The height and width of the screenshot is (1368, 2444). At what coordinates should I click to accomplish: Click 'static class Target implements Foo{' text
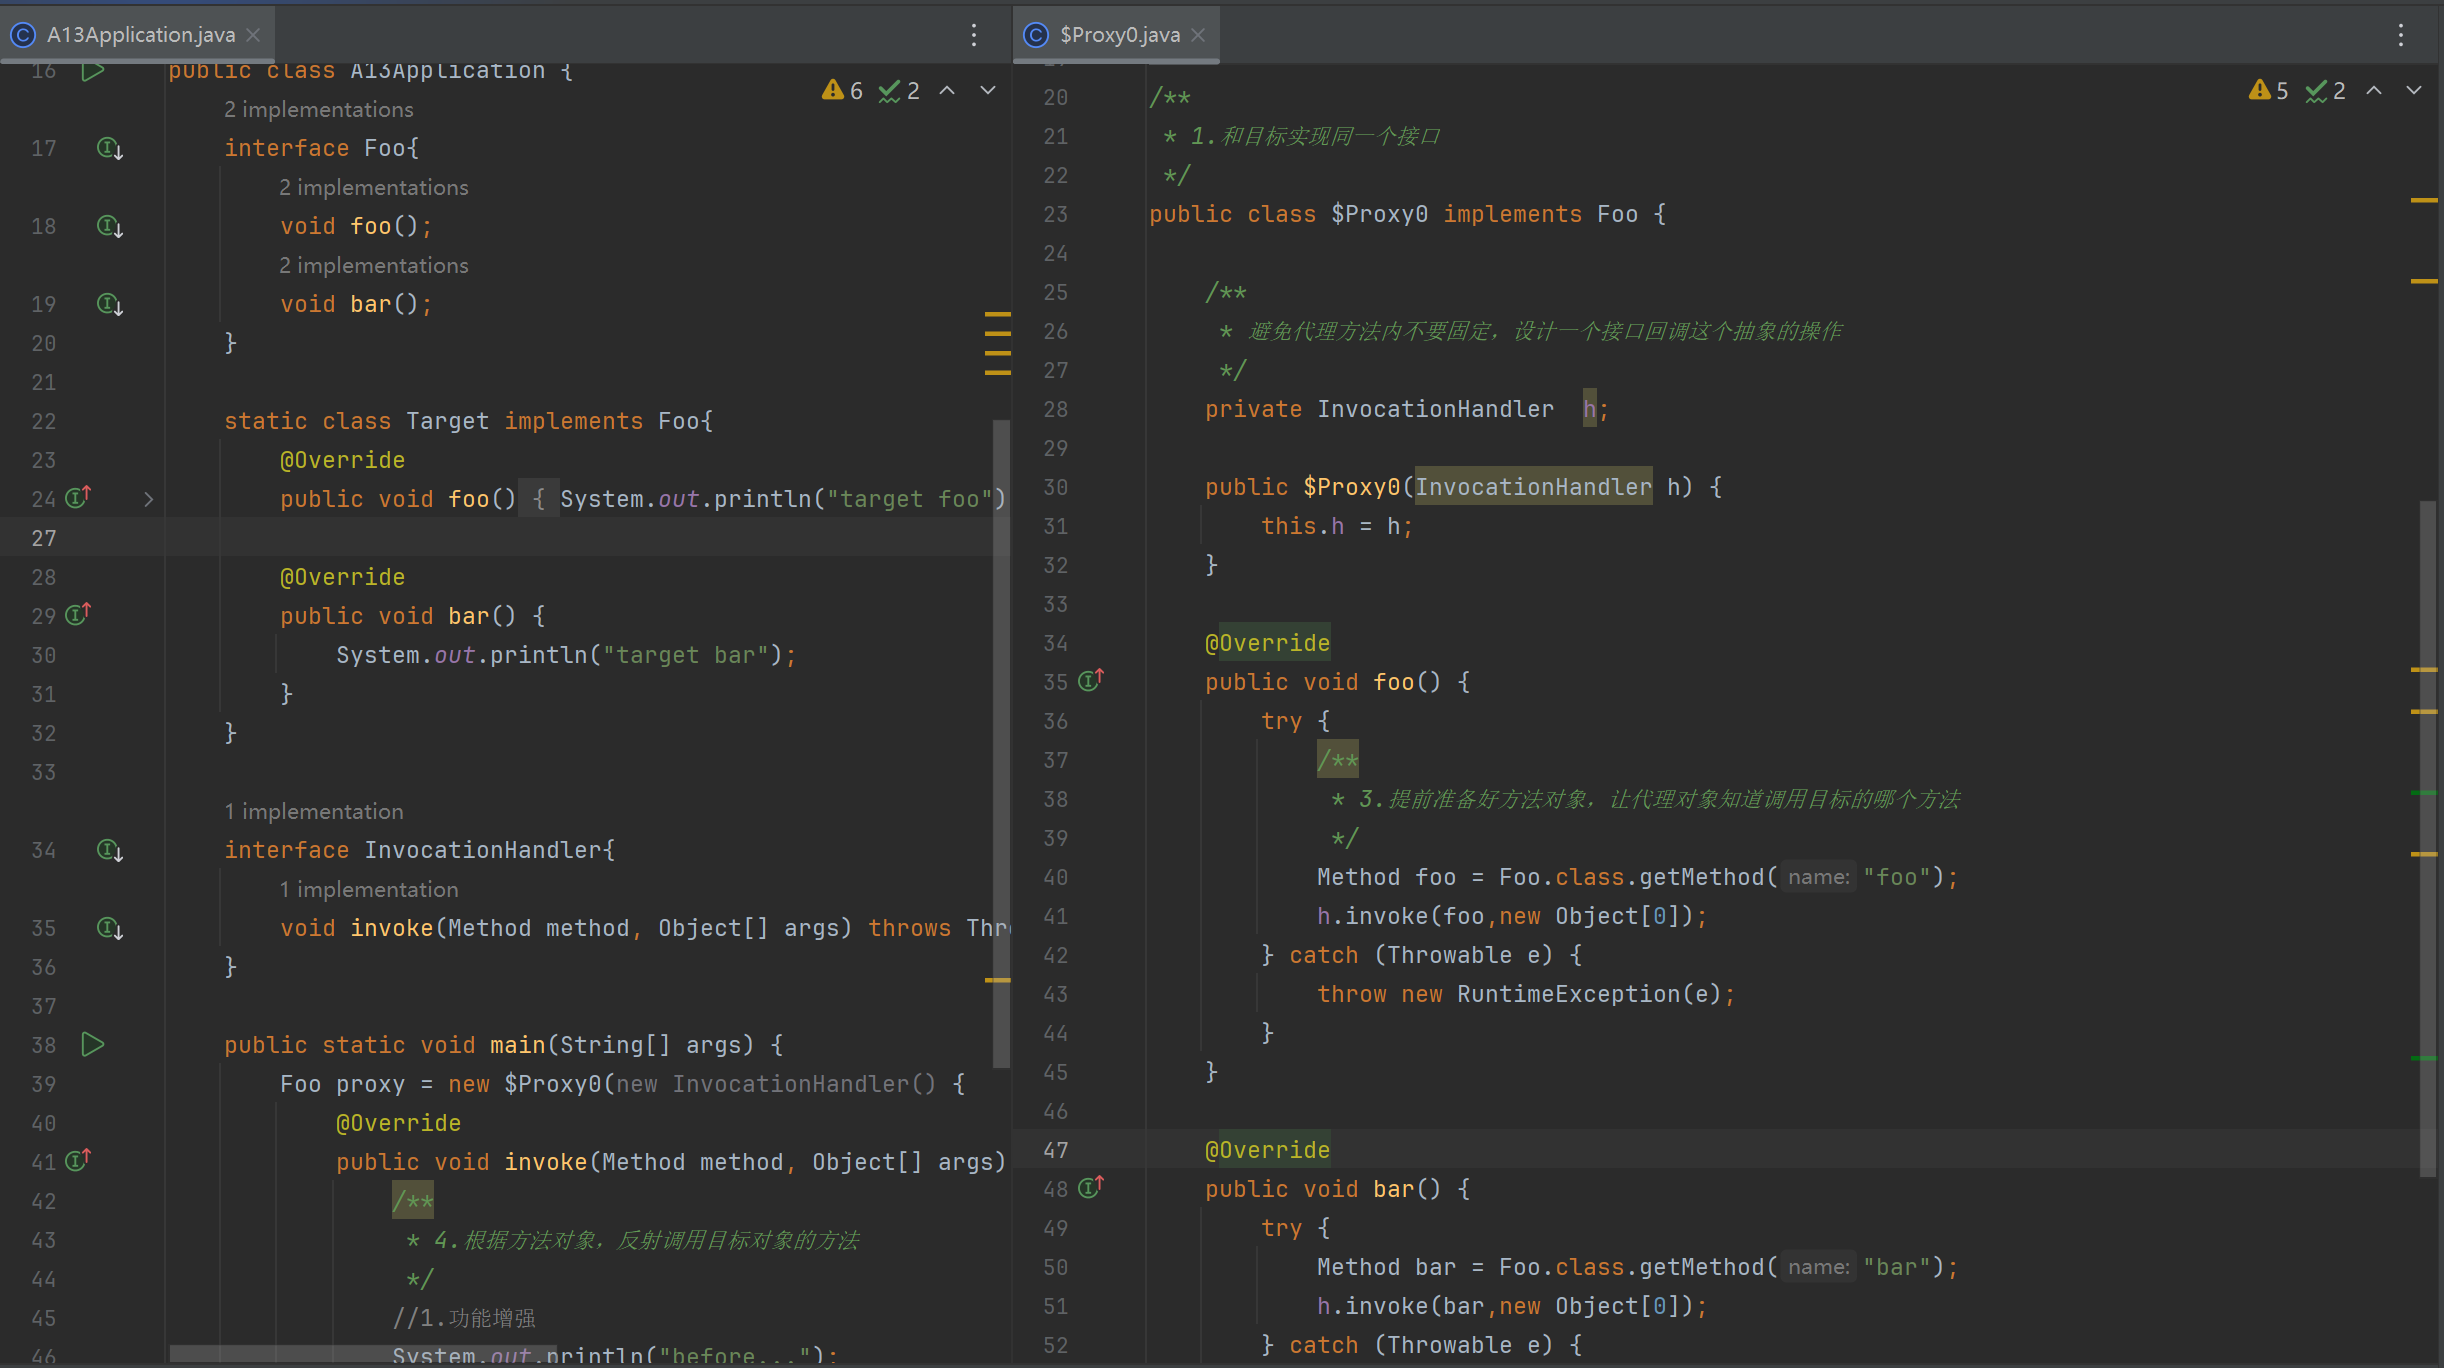tap(468, 421)
